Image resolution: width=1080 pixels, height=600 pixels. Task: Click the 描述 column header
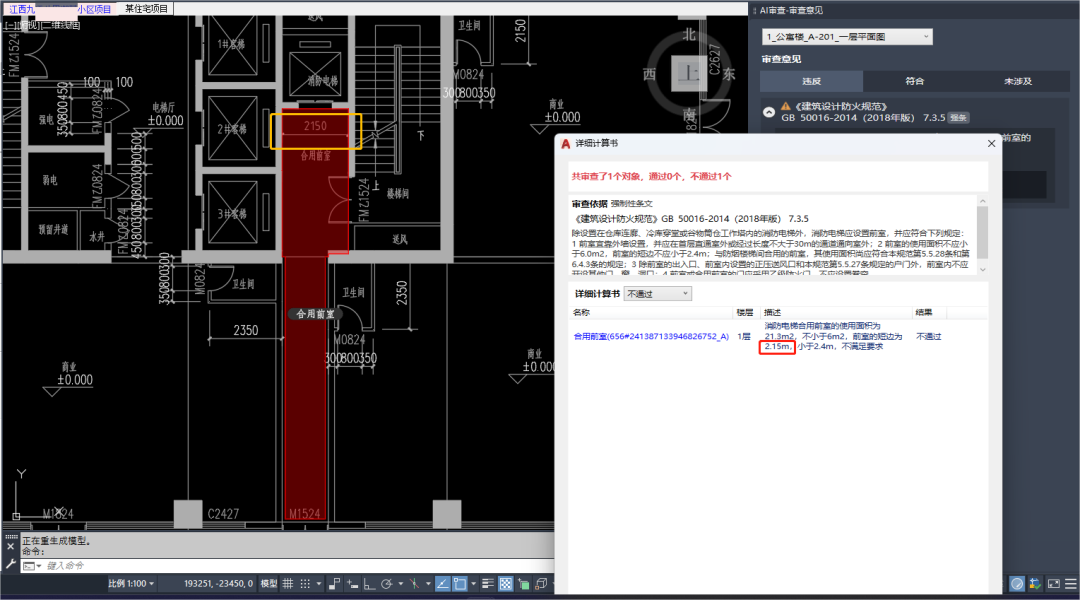tap(773, 312)
